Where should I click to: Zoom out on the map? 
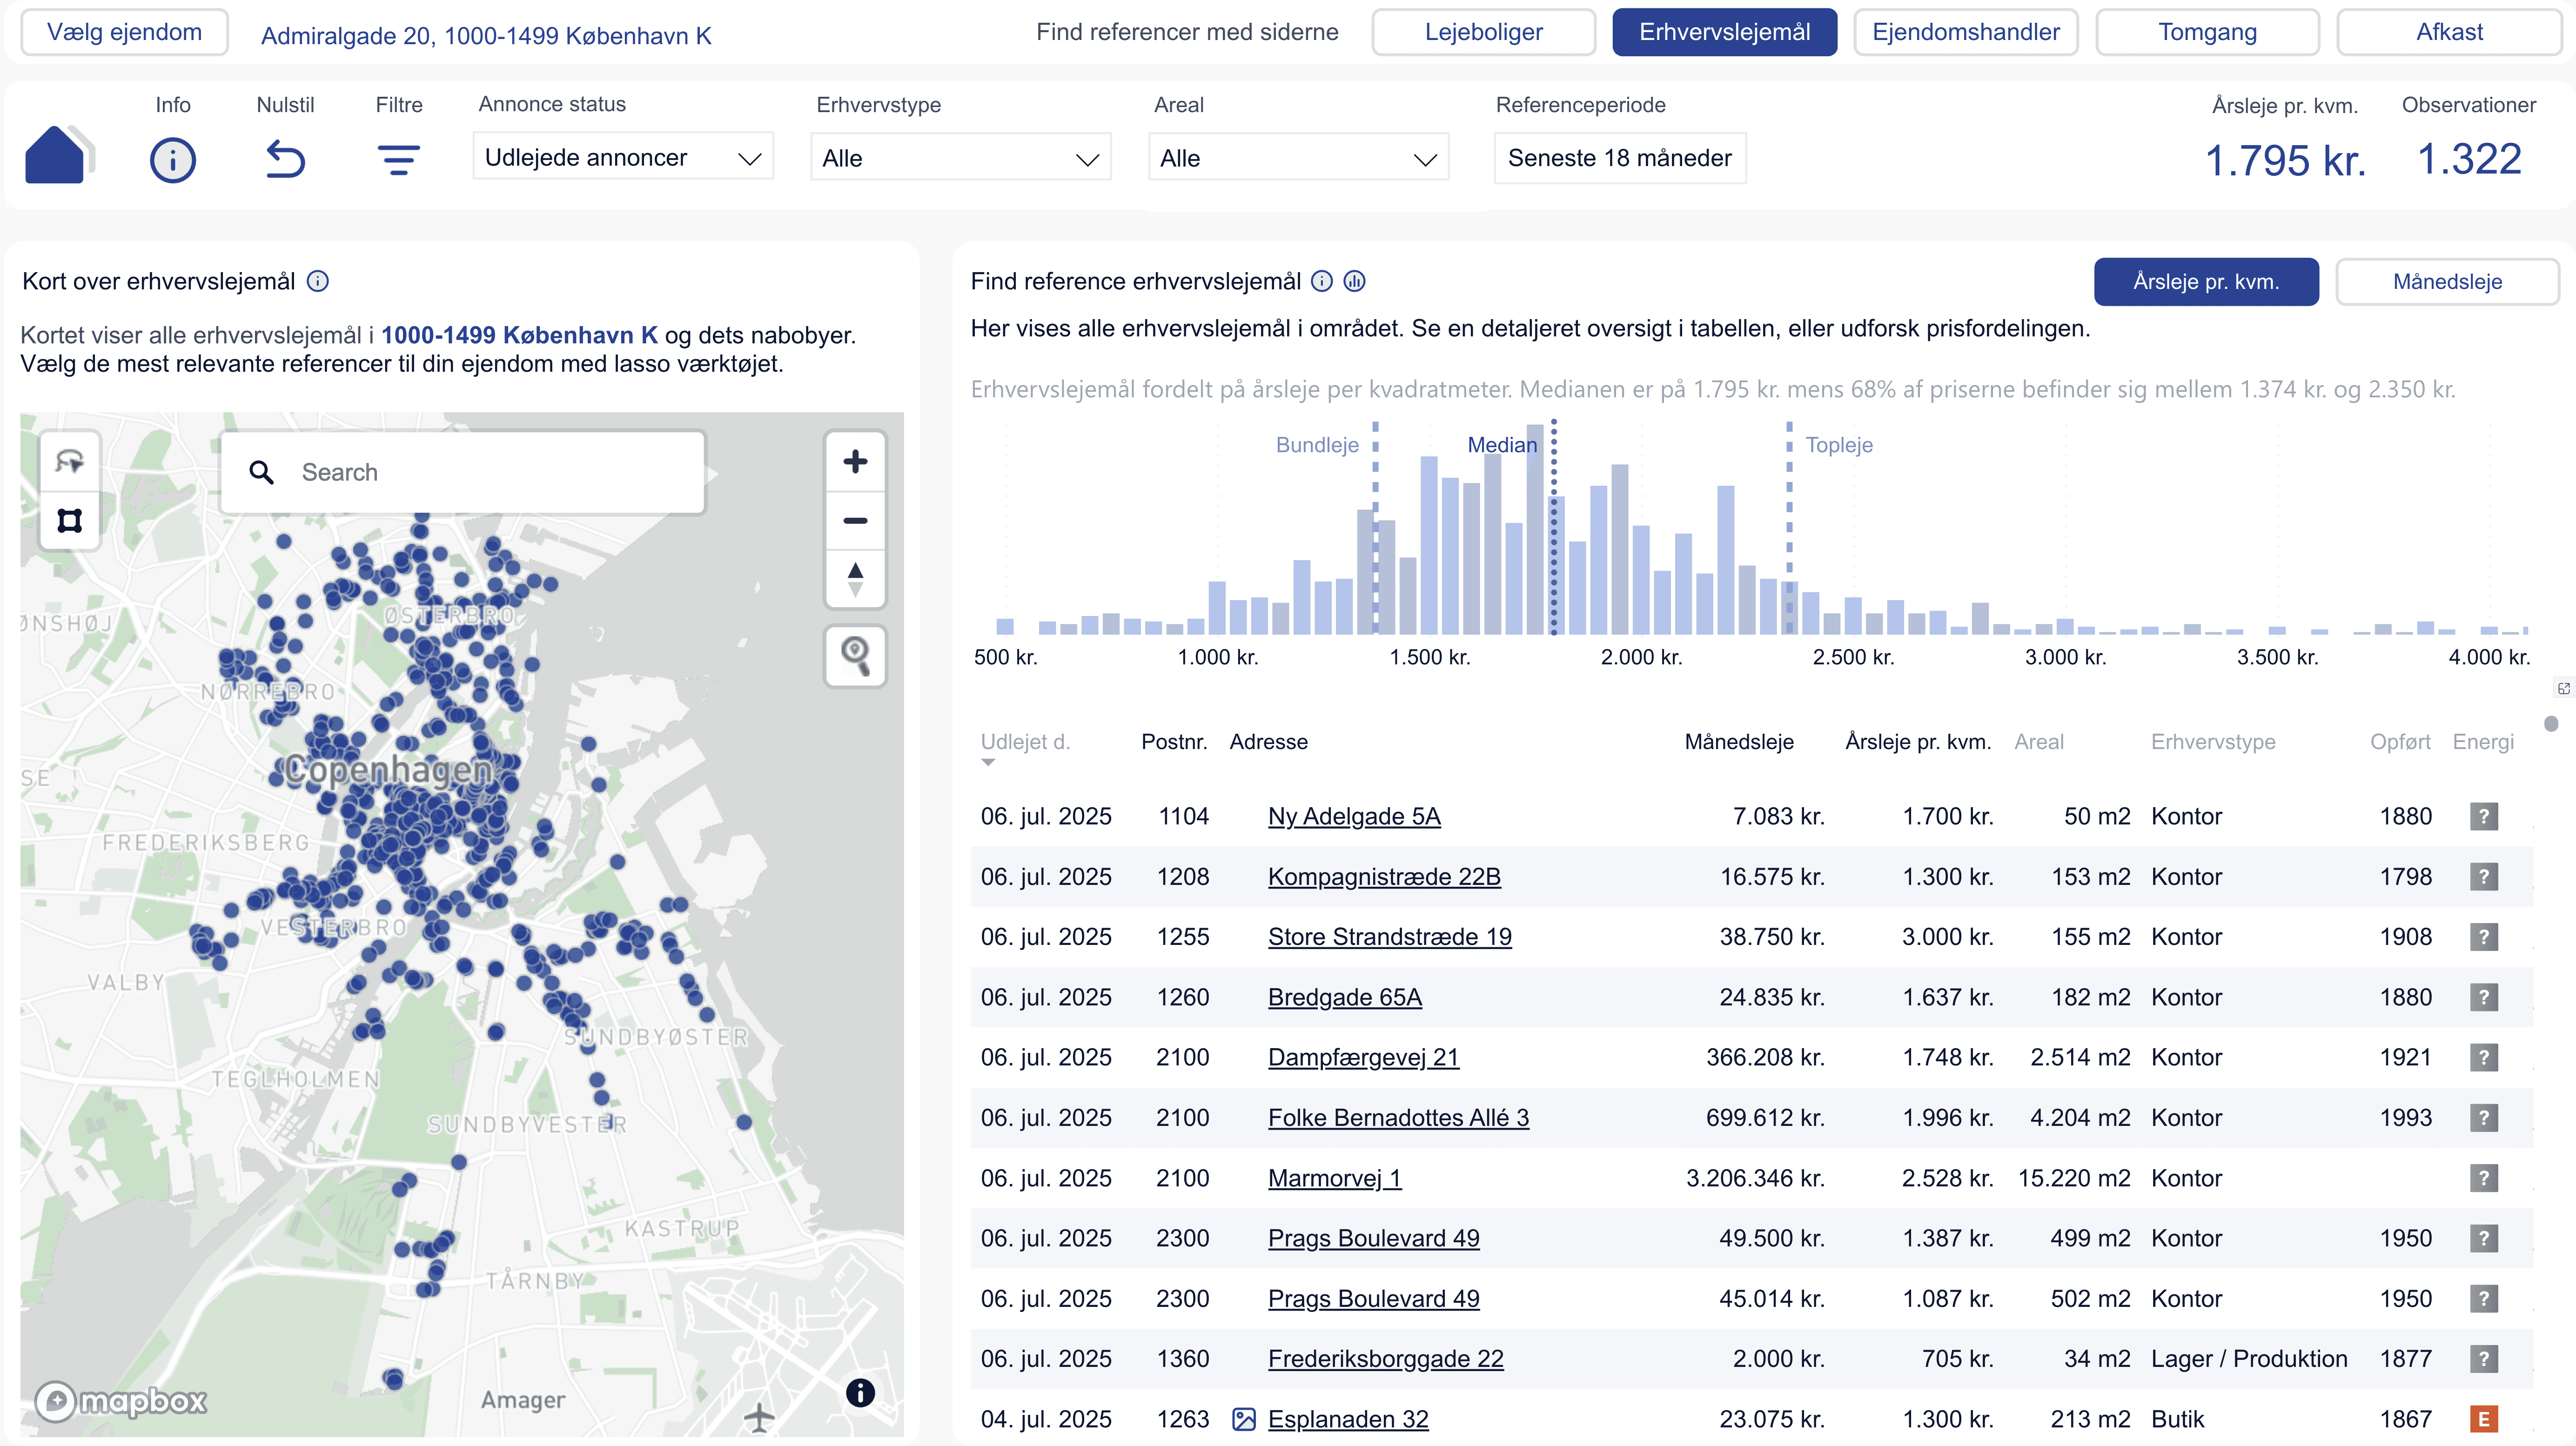pyautogui.click(x=855, y=521)
